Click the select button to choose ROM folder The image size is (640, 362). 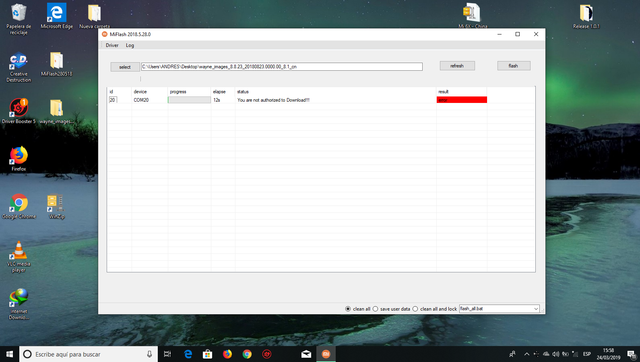coord(125,67)
